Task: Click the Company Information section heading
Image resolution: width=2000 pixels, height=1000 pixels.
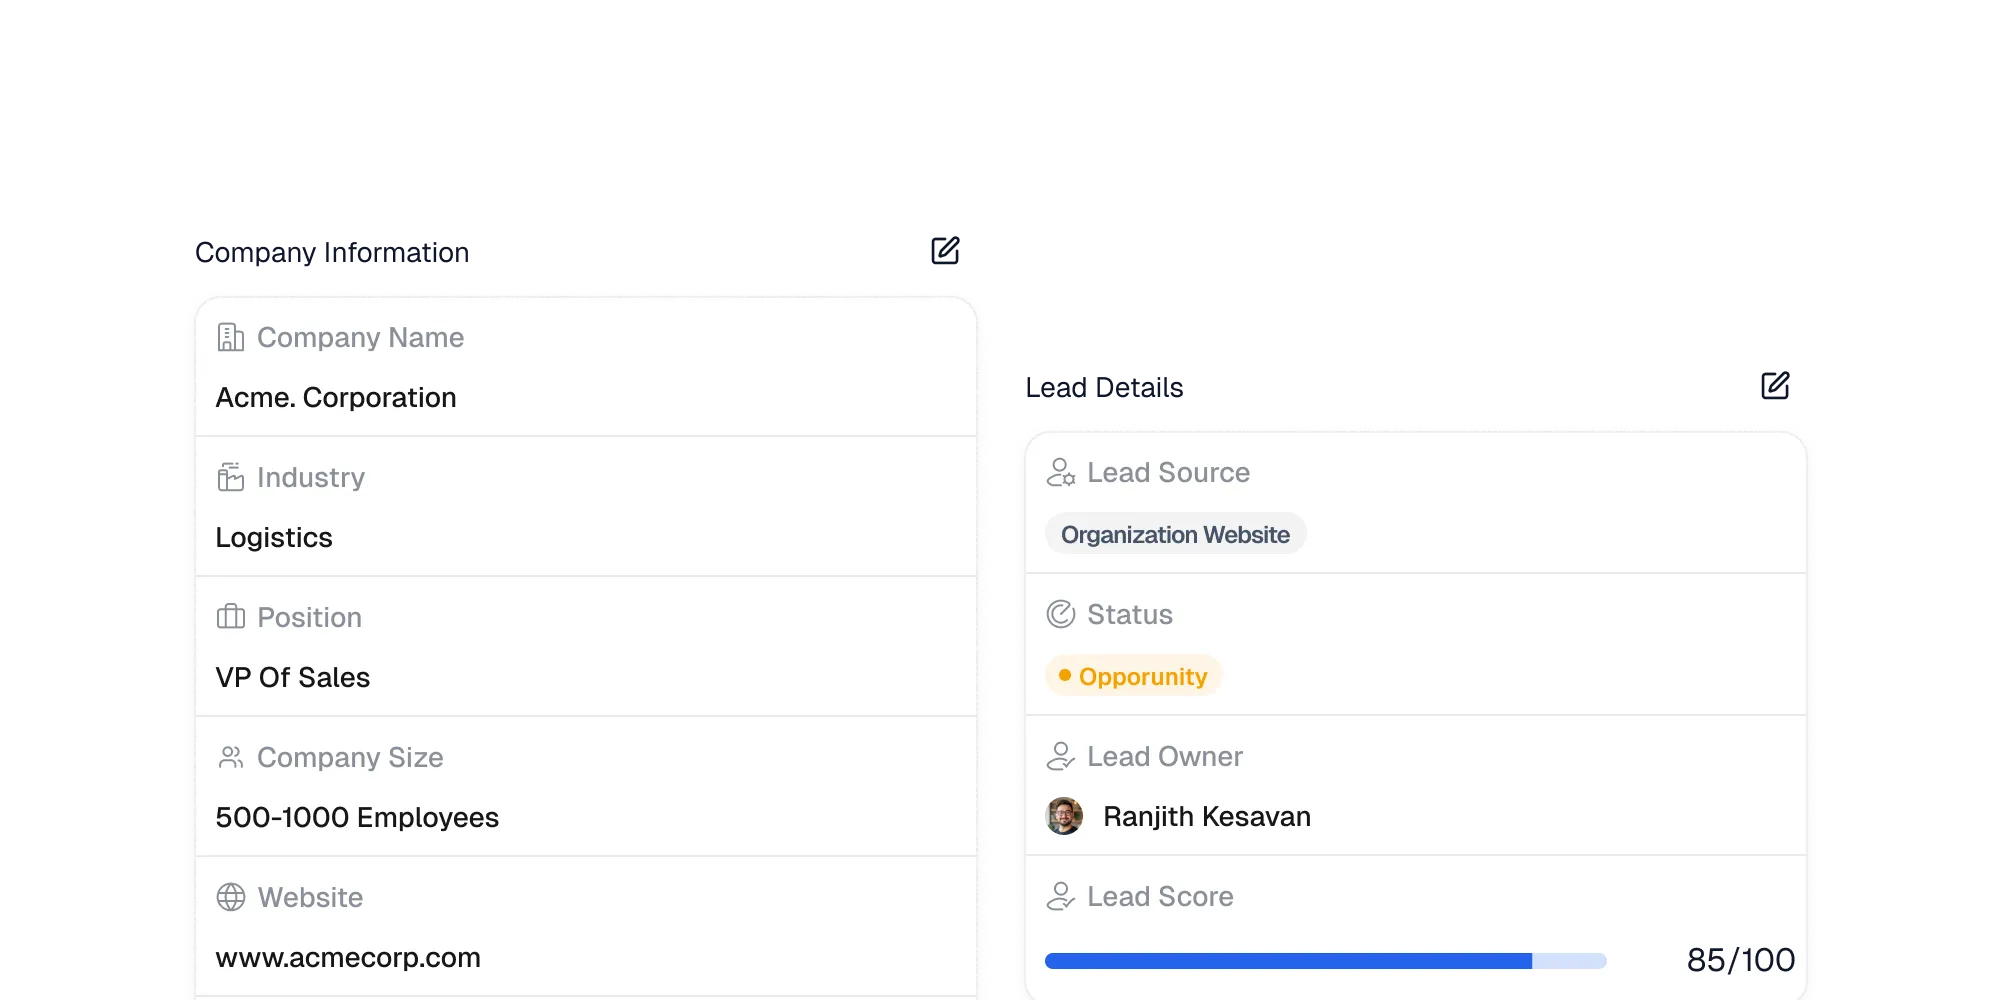Action: pos(332,251)
